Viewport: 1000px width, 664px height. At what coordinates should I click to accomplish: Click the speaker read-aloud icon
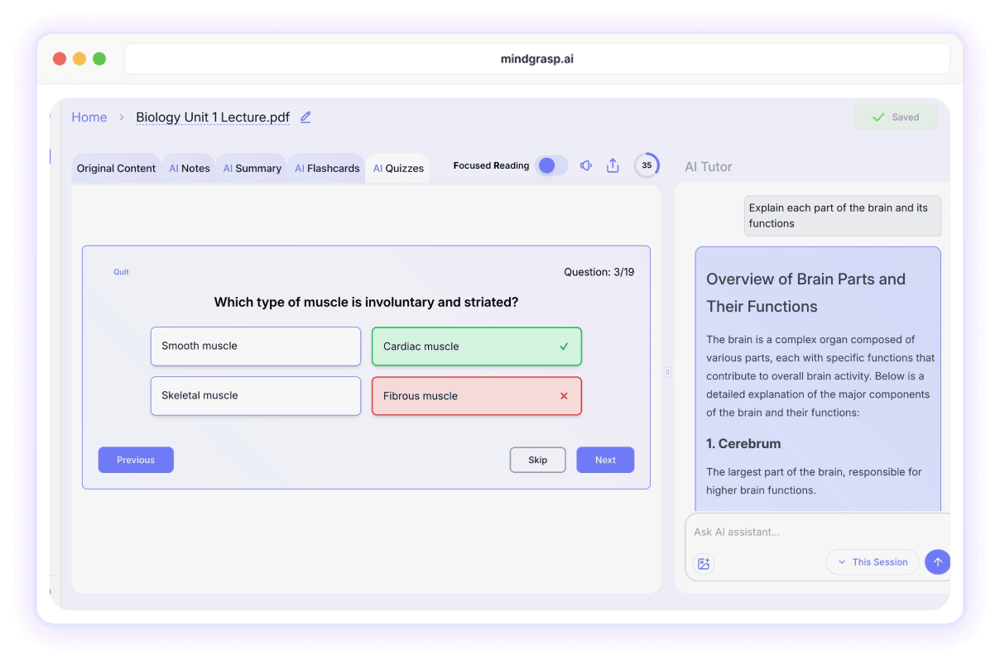coord(586,166)
